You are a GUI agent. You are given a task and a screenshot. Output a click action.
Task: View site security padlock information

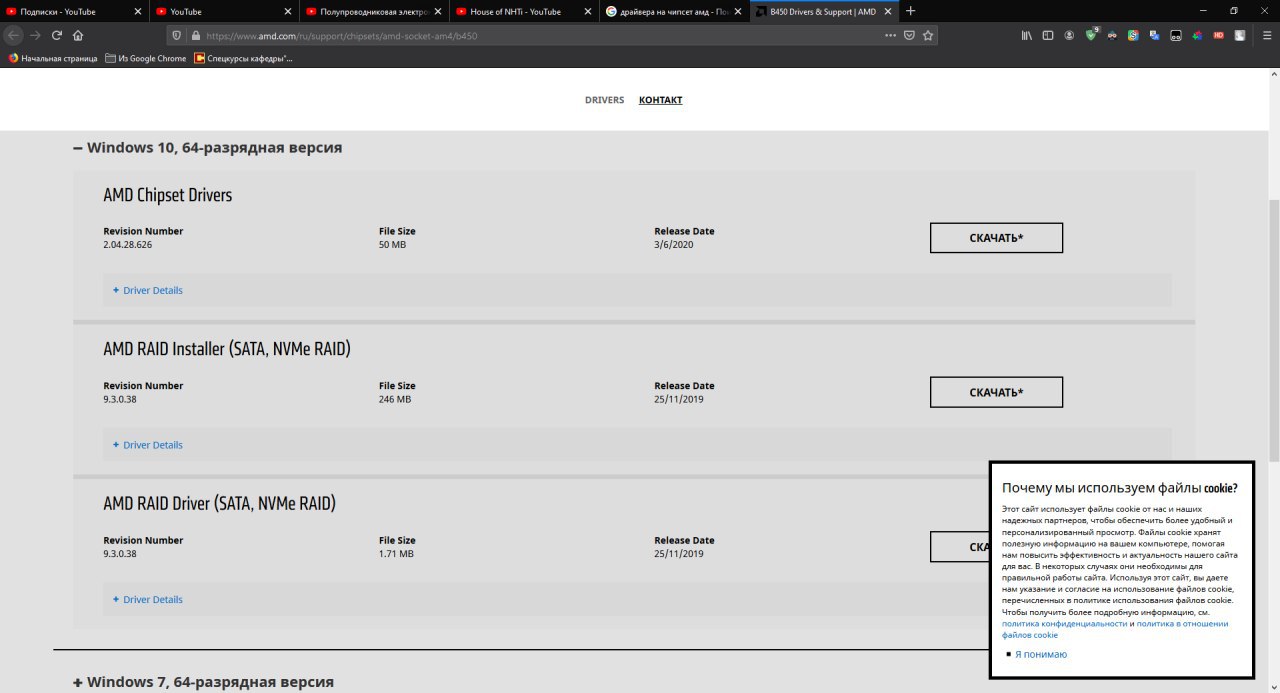click(195, 34)
